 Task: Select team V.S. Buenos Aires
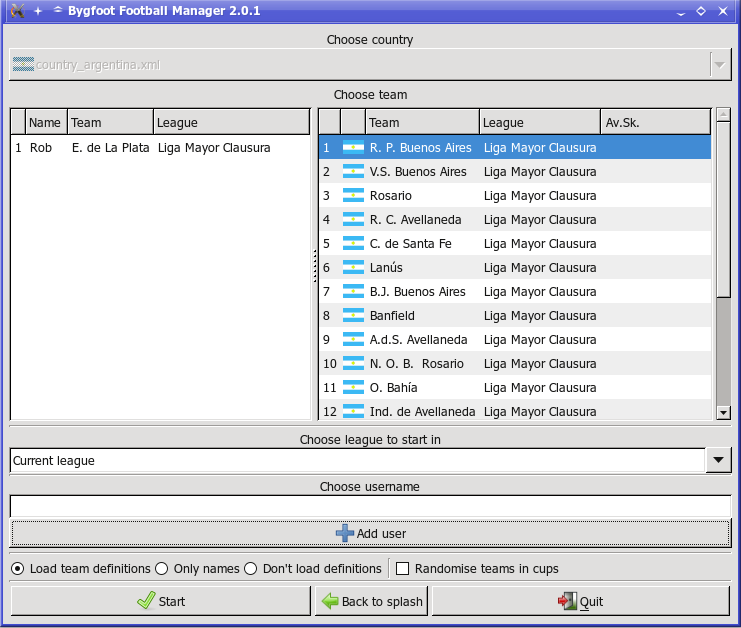(x=515, y=172)
